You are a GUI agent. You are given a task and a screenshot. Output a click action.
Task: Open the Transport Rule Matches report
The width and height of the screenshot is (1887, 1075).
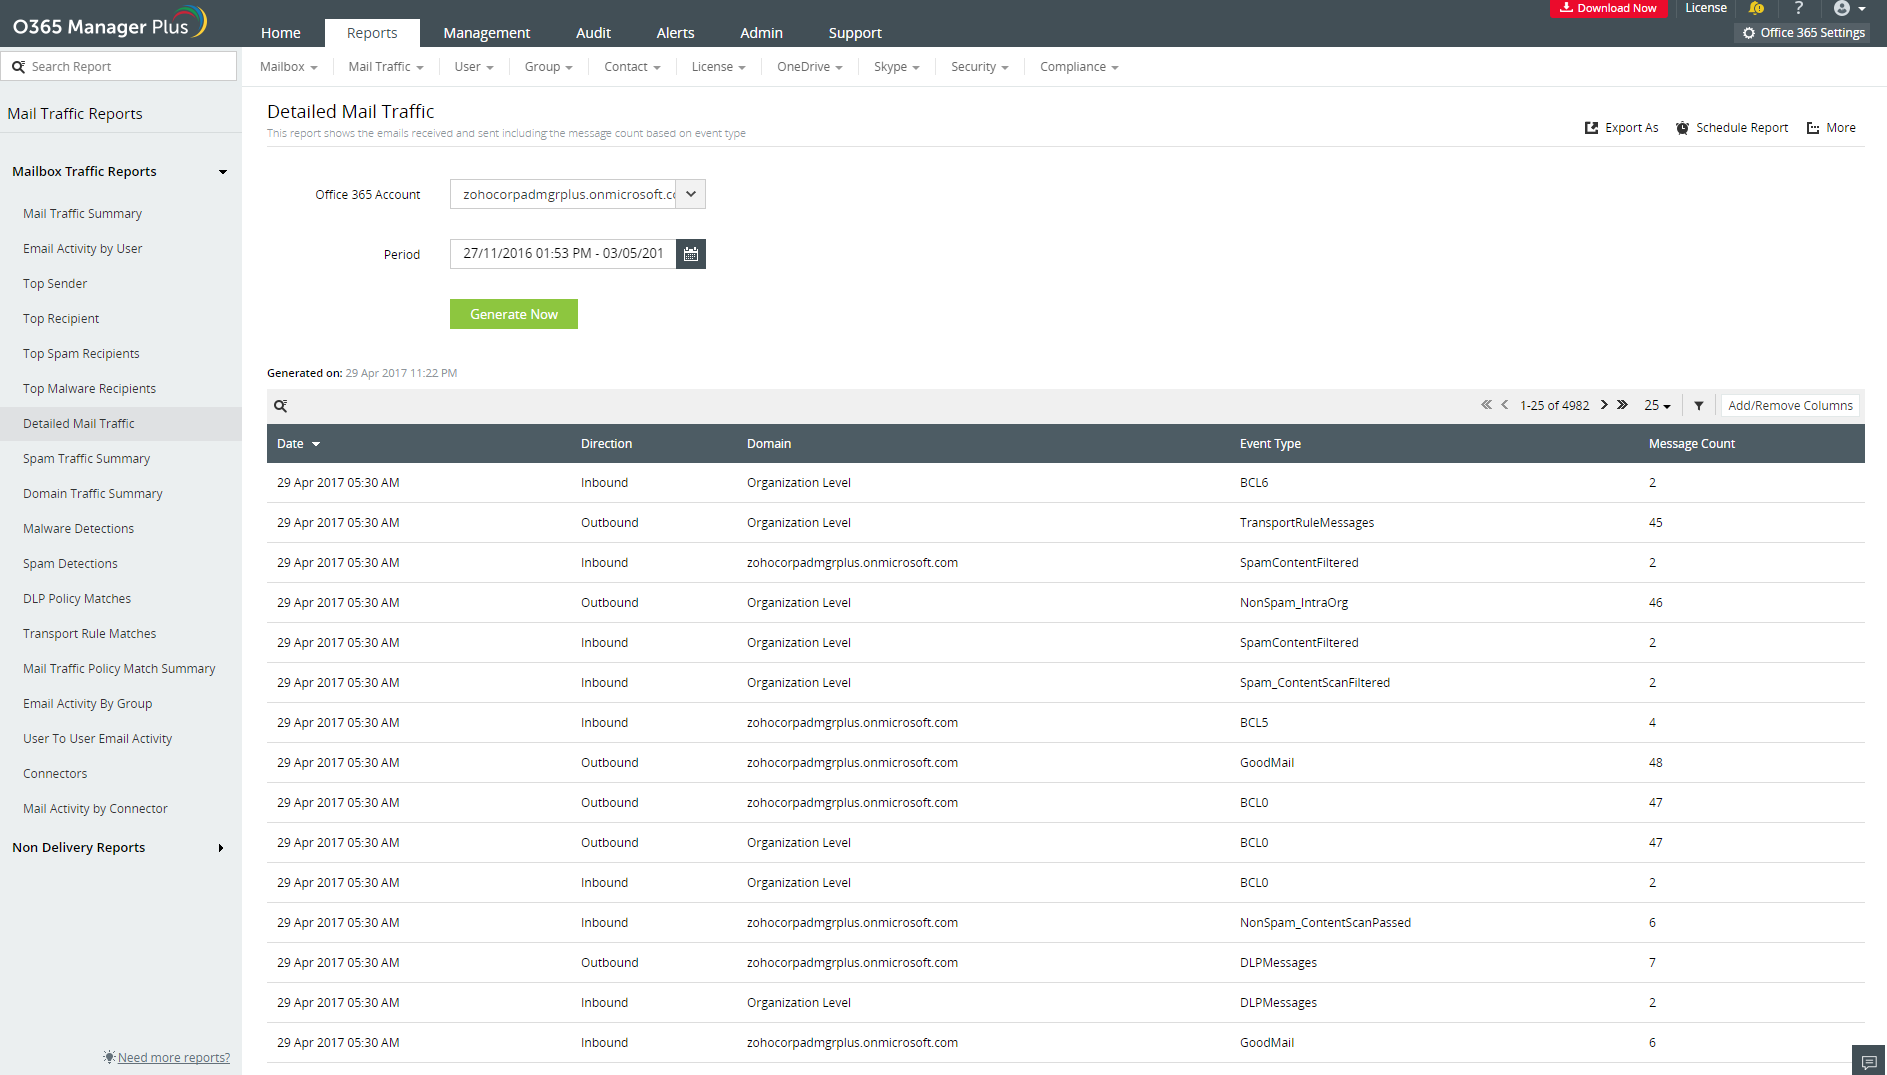click(x=89, y=634)
